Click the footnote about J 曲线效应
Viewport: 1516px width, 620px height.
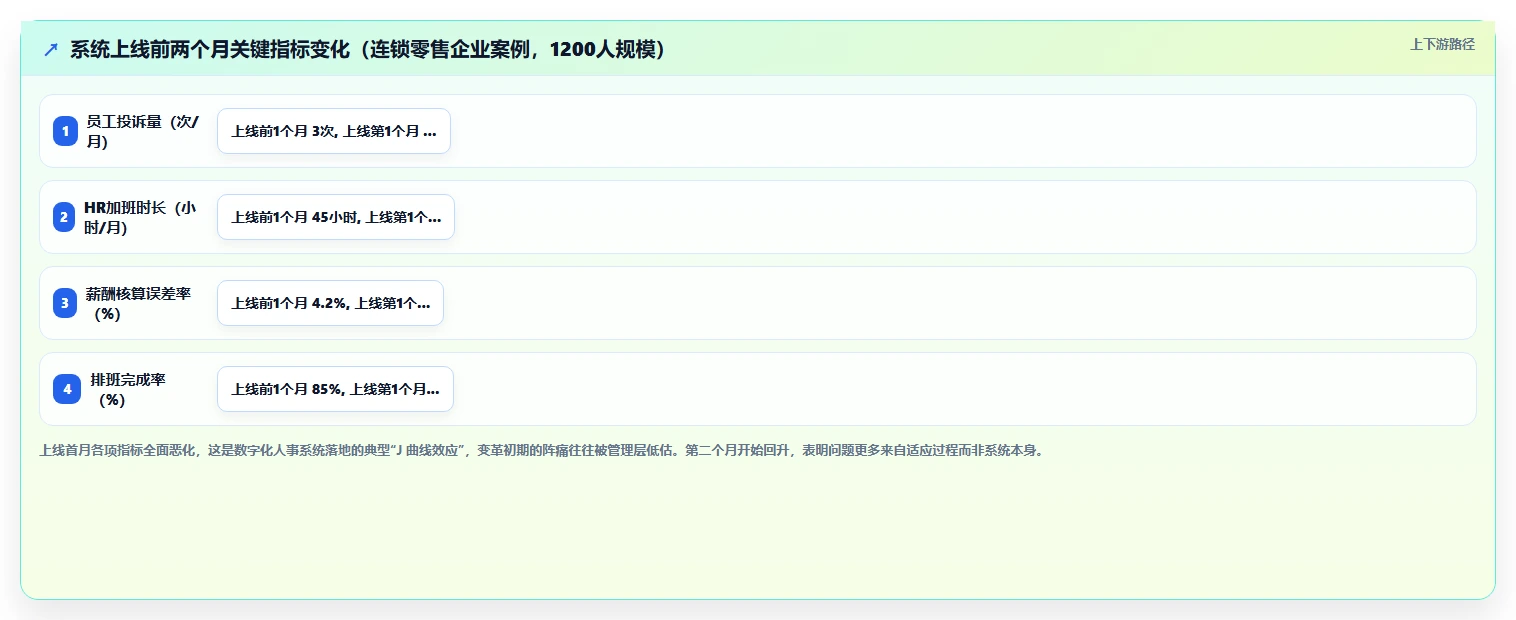[x=541, y=451]
